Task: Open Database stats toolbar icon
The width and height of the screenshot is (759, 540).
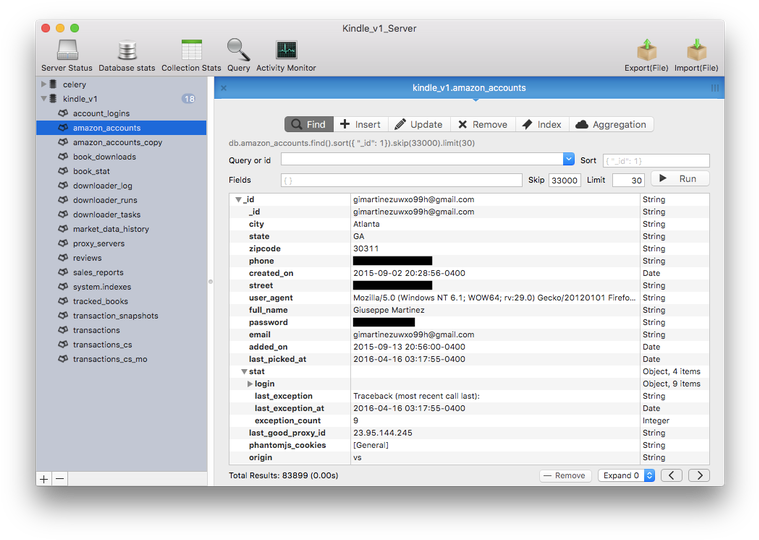Action: coord(127,56)
